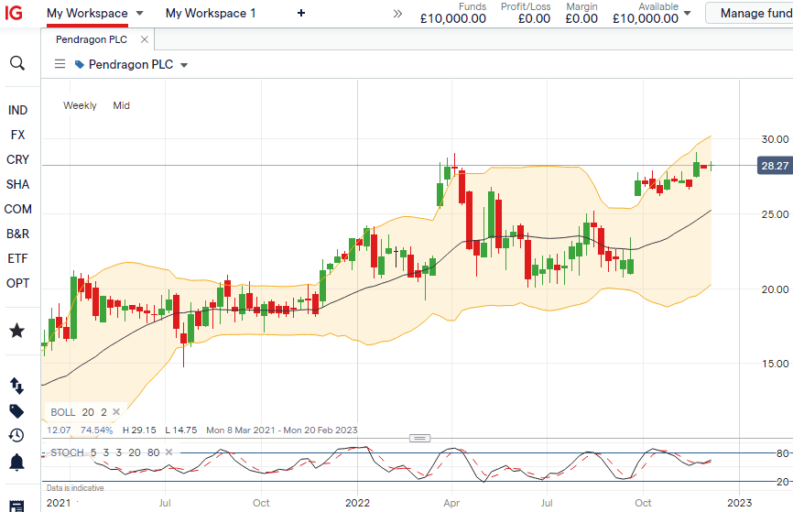Screen dimensions: 793x512
Task: Change the Weekly timeframe setting
Action: [x=79, y=105]
